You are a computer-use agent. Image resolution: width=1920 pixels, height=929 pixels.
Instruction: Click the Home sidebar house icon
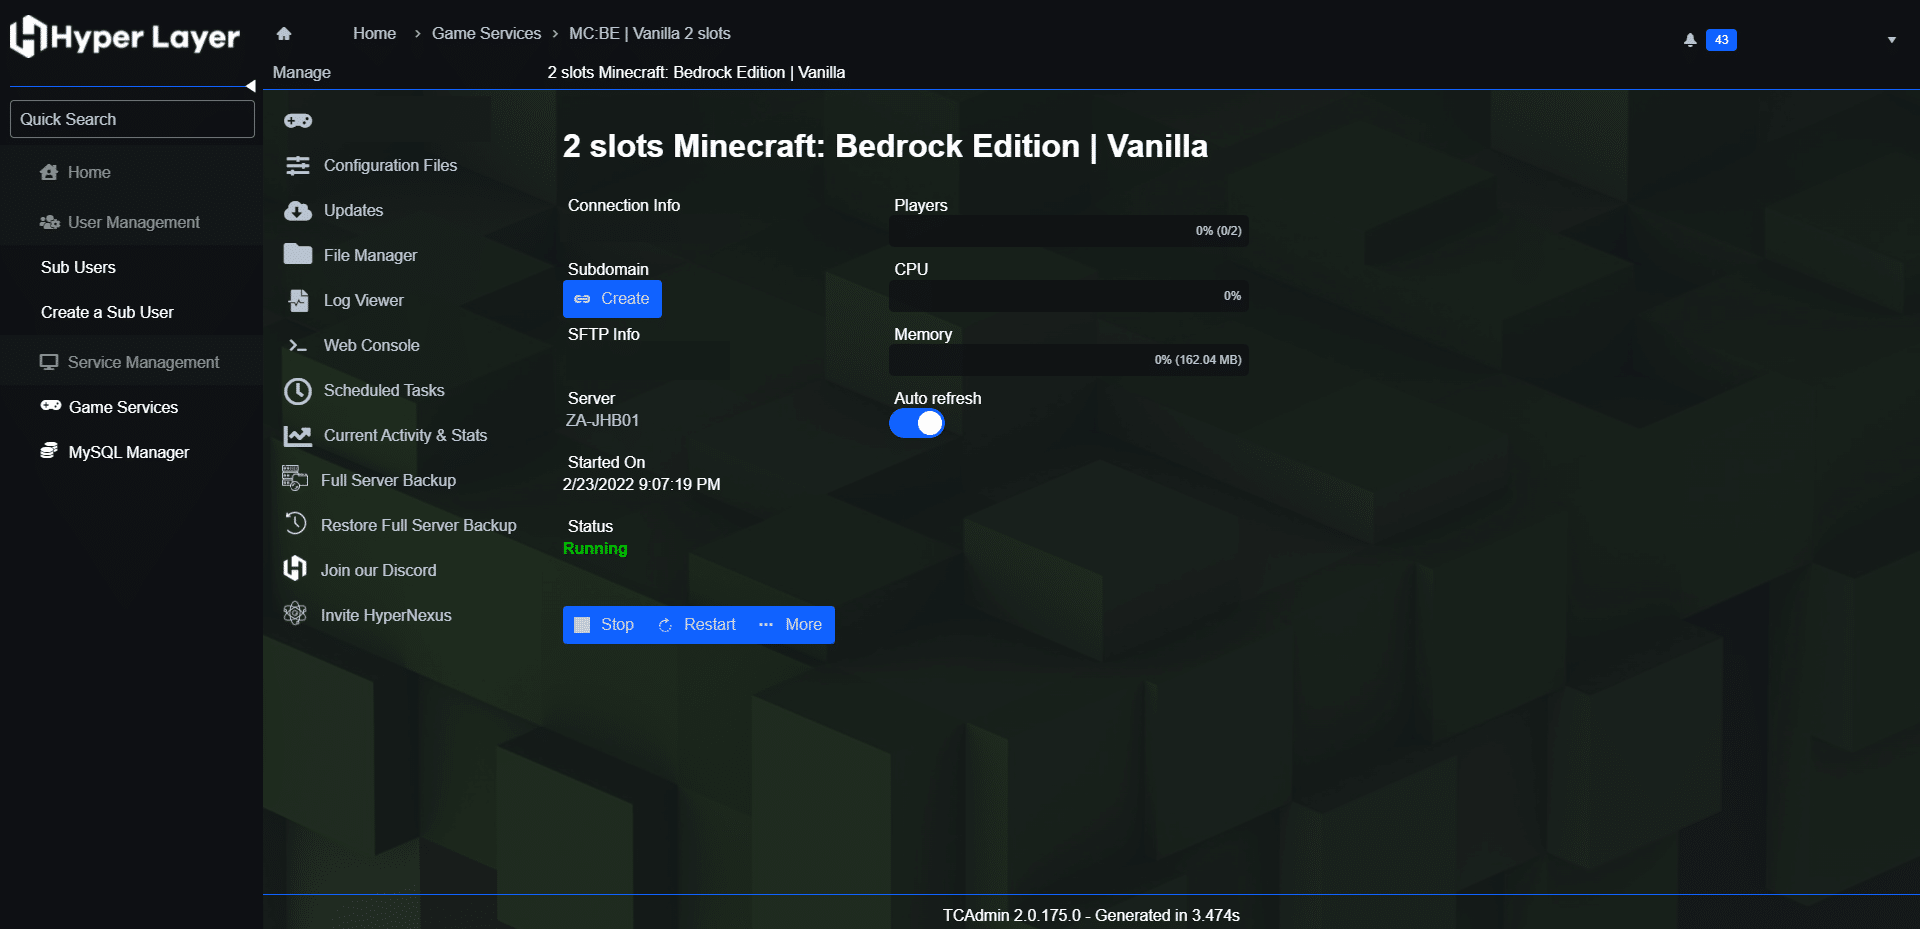click(49, 172)
